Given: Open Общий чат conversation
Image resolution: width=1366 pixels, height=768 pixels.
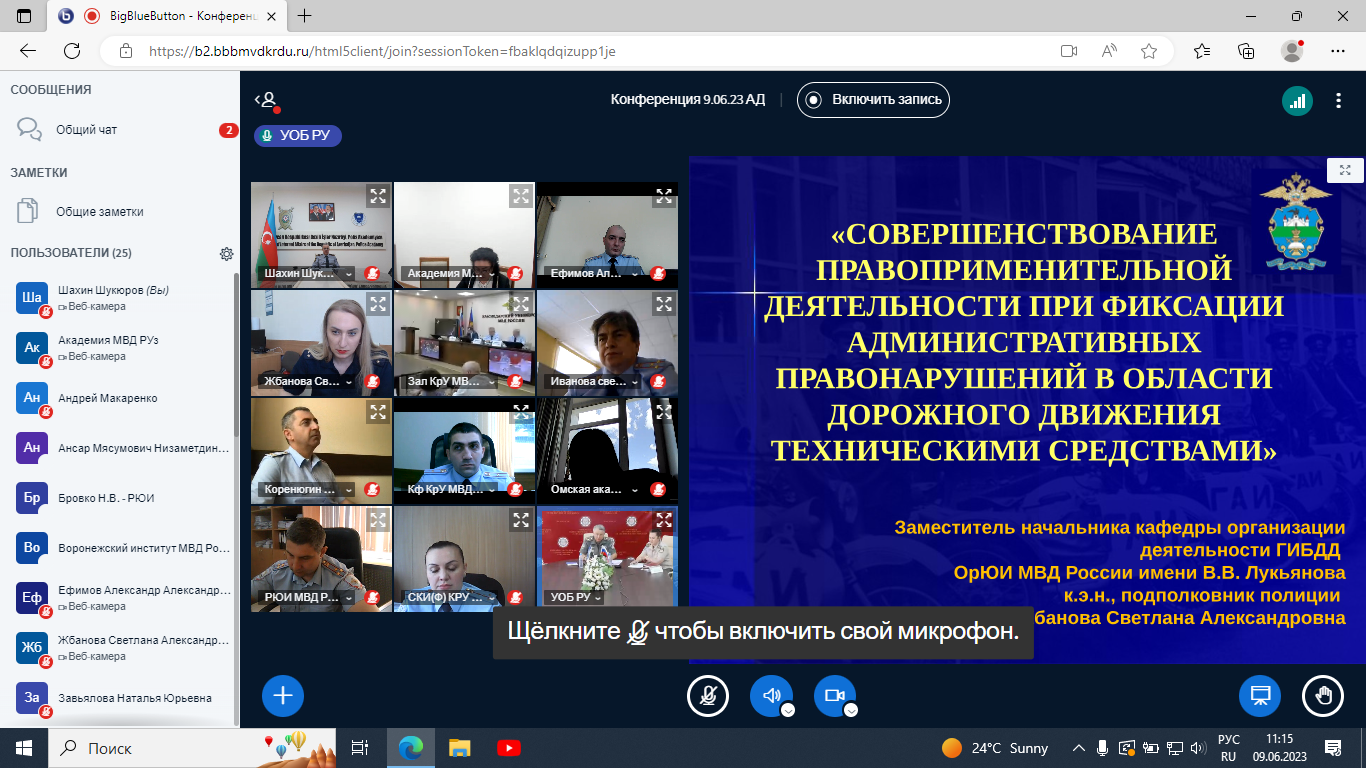Looking at the screenshot, I should click(86, 129).
